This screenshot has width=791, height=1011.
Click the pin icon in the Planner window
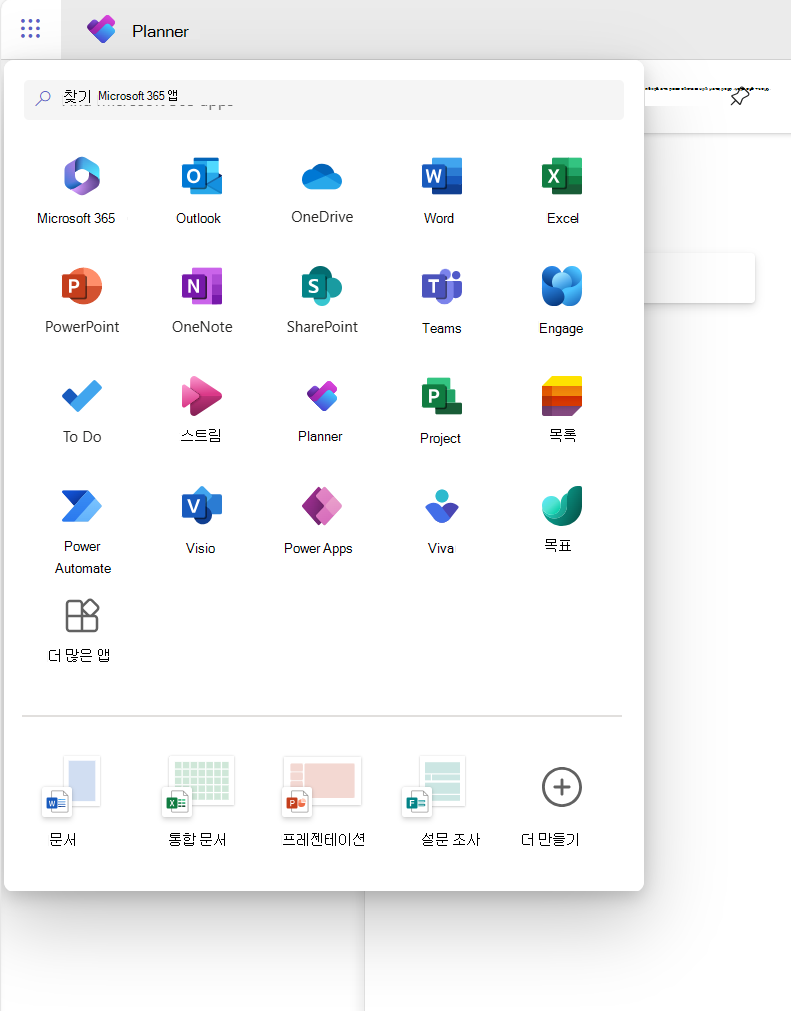click(x=740, y=96)
